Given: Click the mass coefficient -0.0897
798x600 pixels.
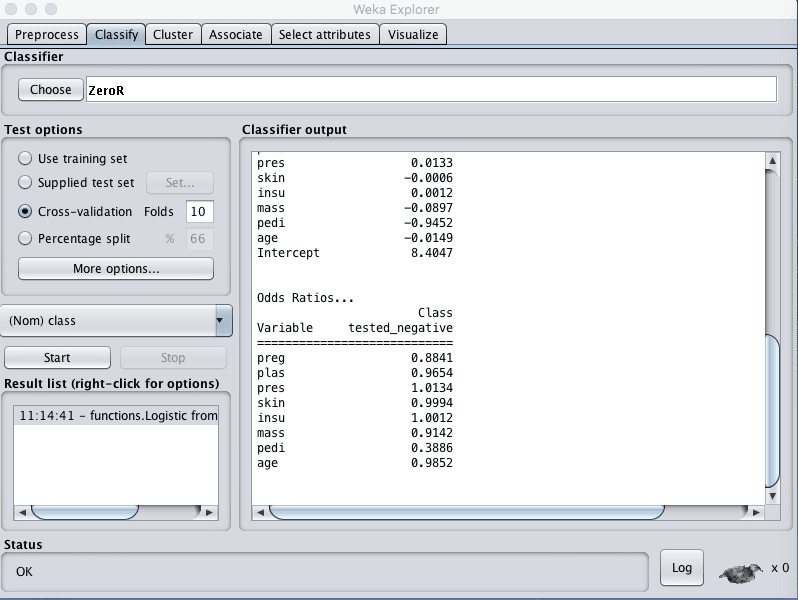Looking at the screenshot, I should (x=428, y=208).
